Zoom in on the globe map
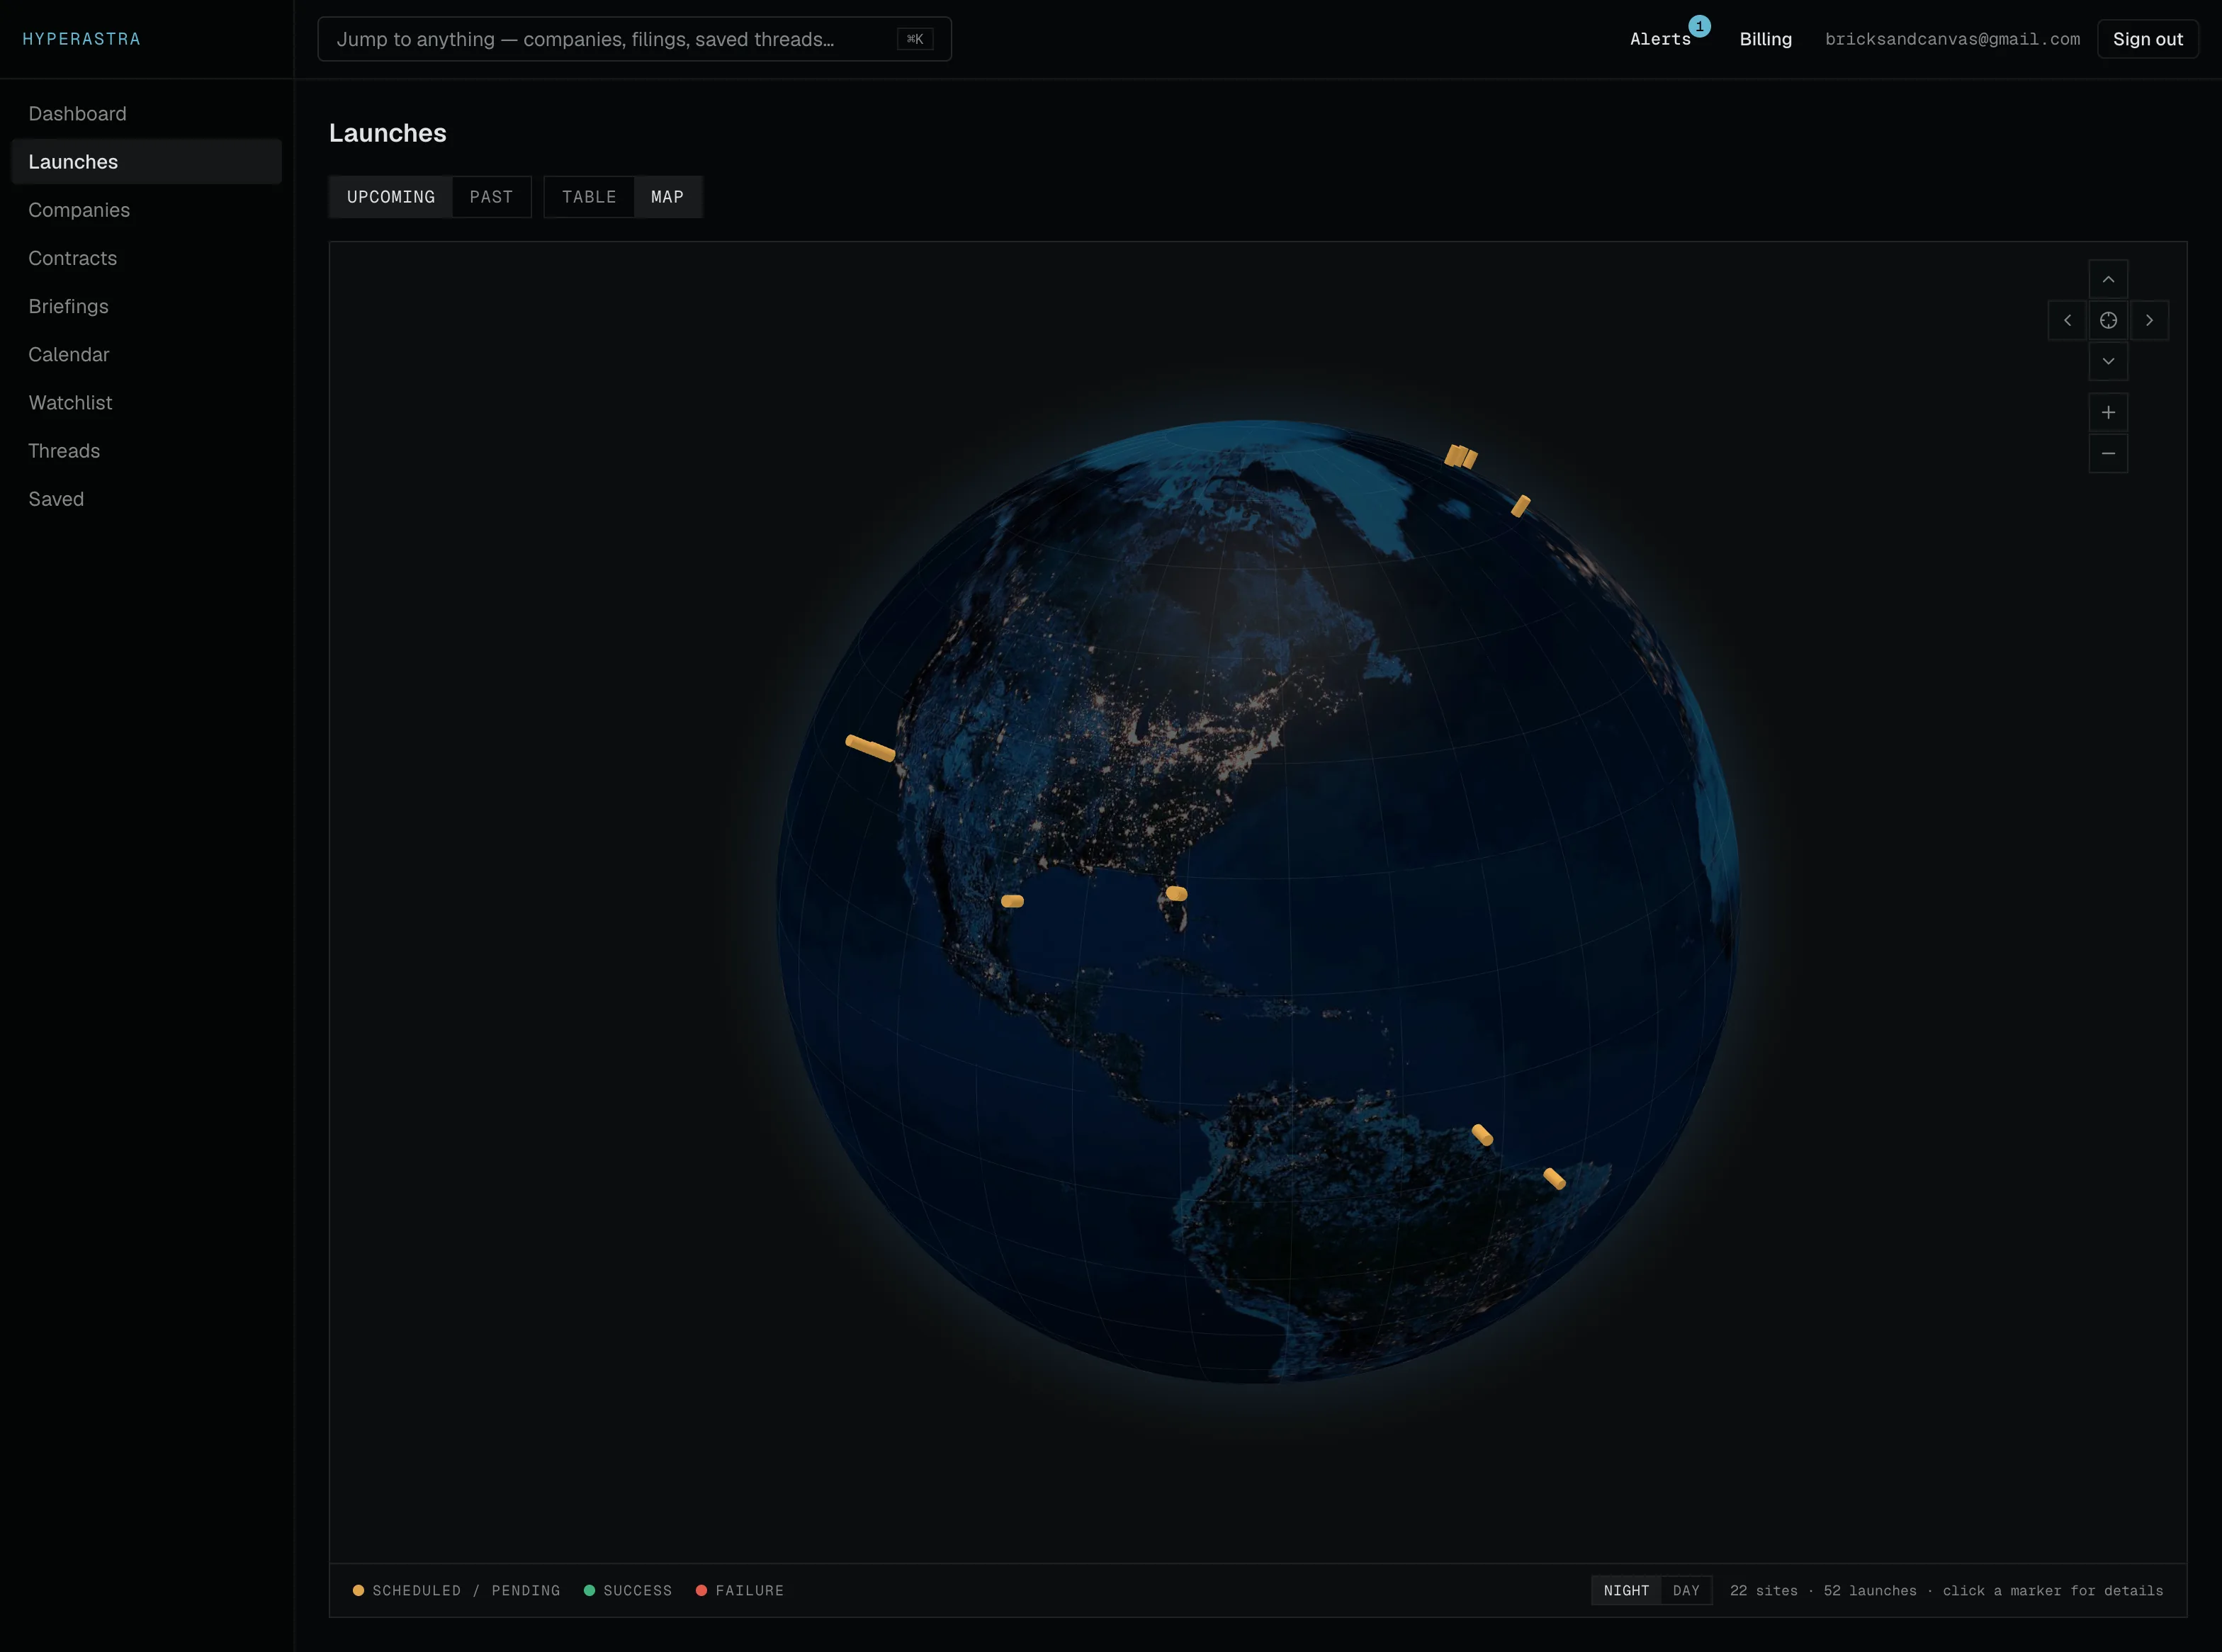2222x1652 pixels. point(2108,412)
